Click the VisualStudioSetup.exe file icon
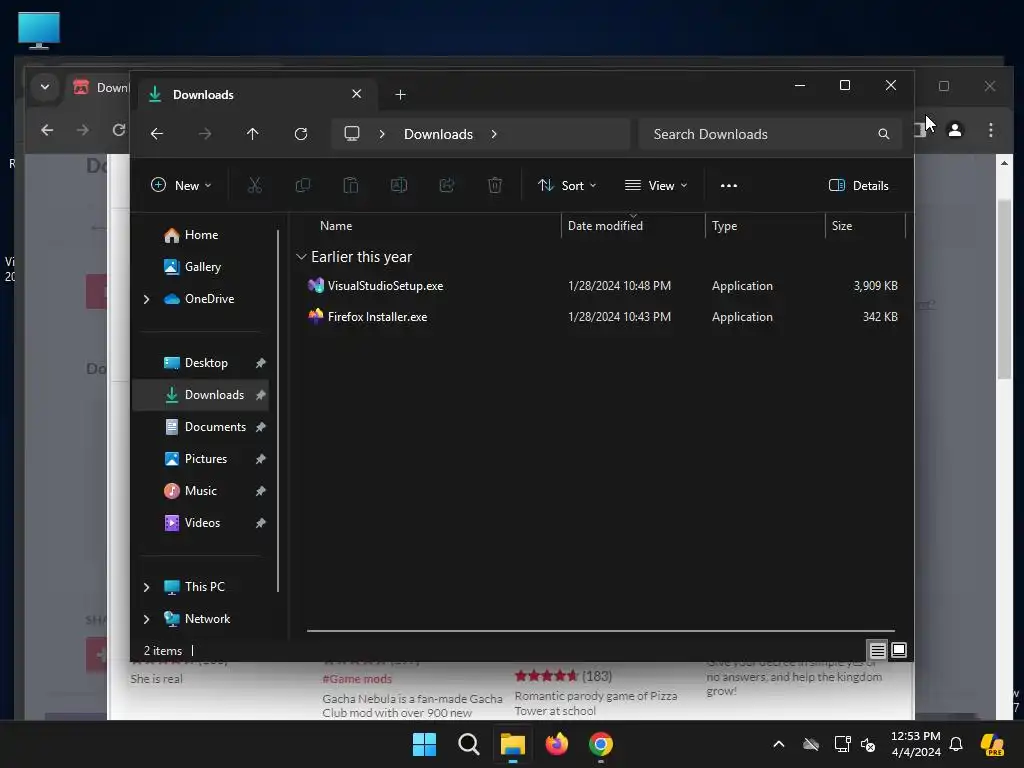This screenshot has height=768, width=1024. coord(316,285)
